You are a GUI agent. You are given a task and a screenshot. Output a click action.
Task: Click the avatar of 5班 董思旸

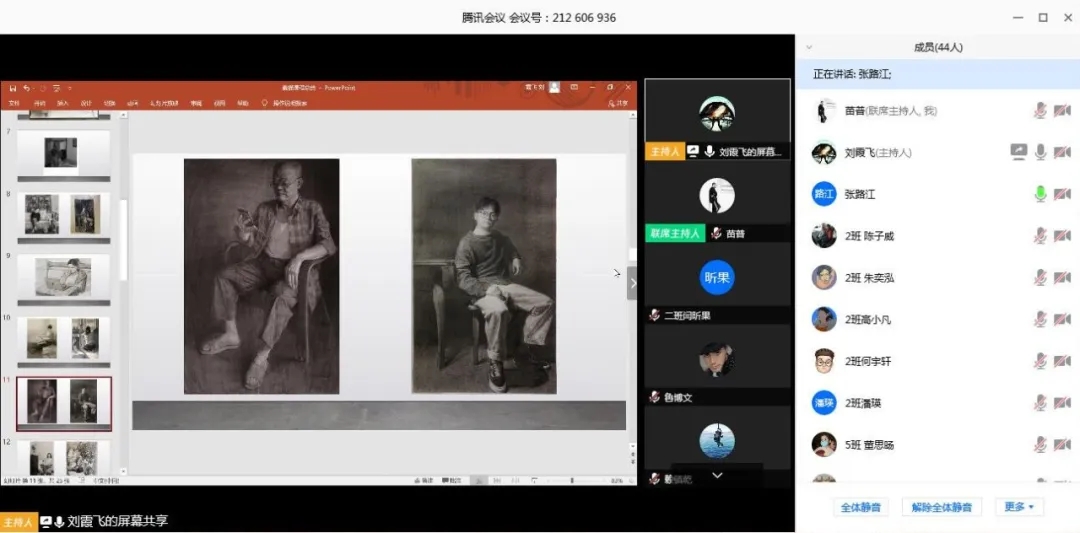(x=824, y=445)
